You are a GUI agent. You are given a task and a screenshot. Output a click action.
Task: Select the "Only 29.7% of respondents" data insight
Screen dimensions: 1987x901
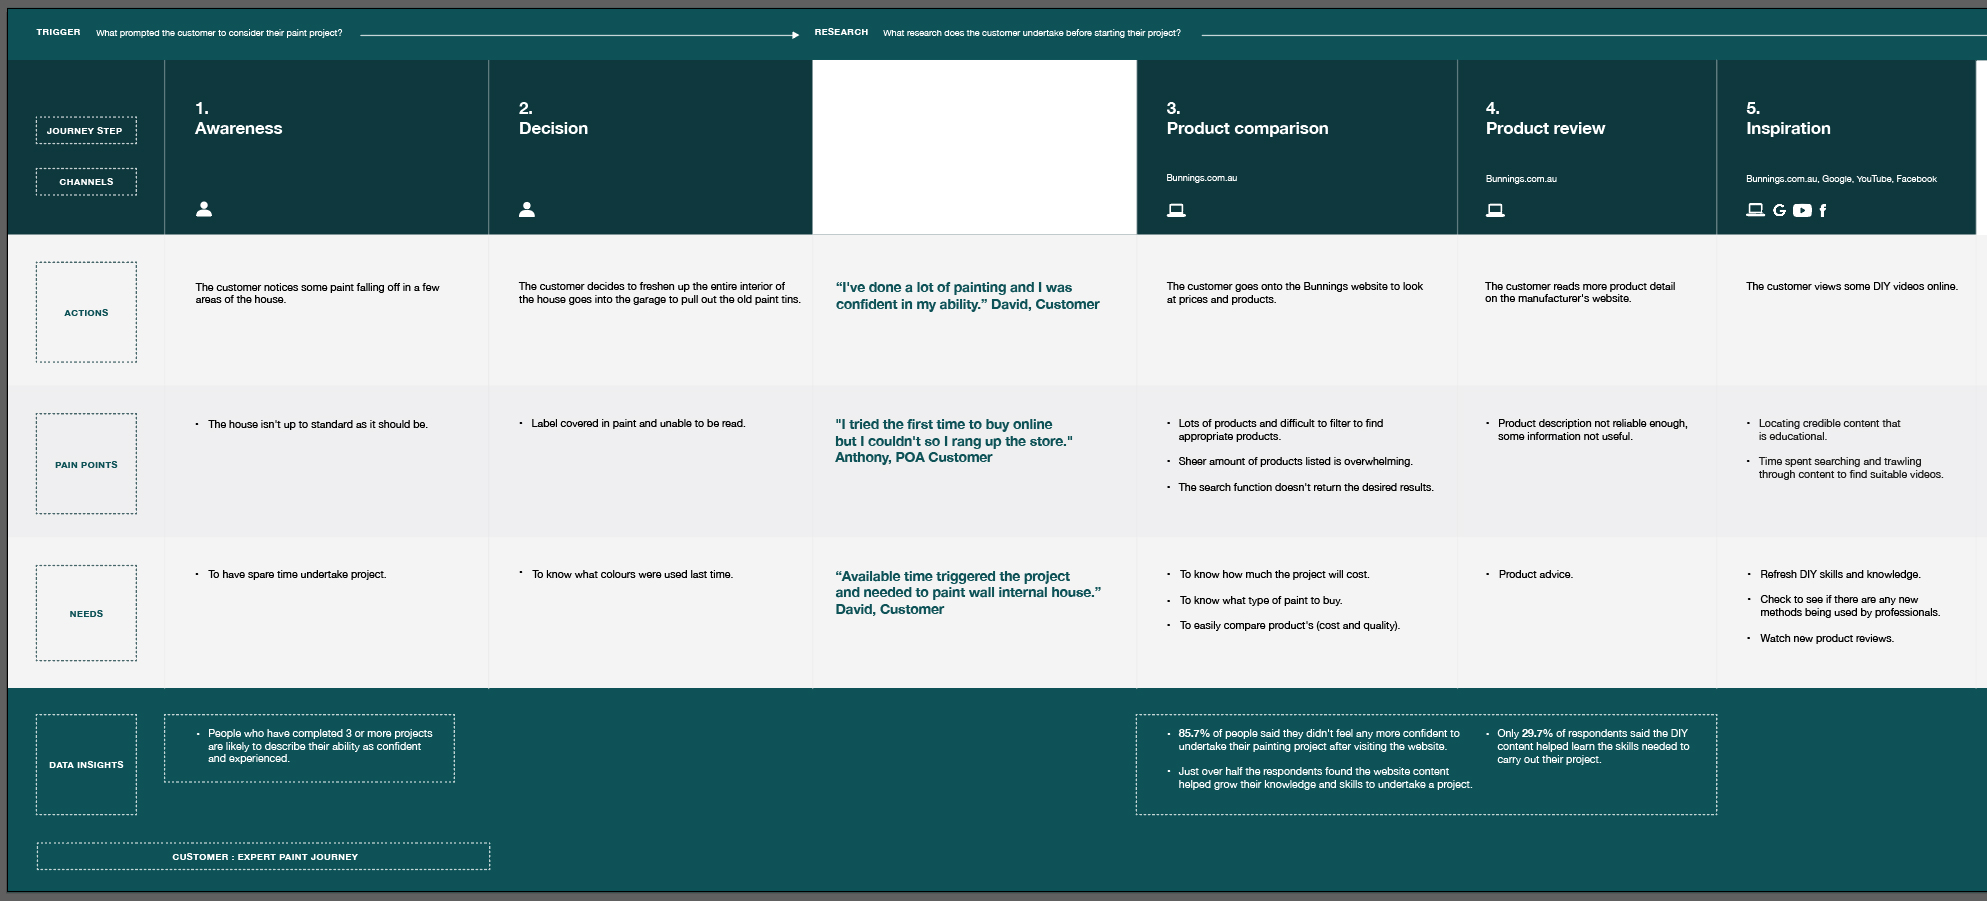(x=1593, y=746)
